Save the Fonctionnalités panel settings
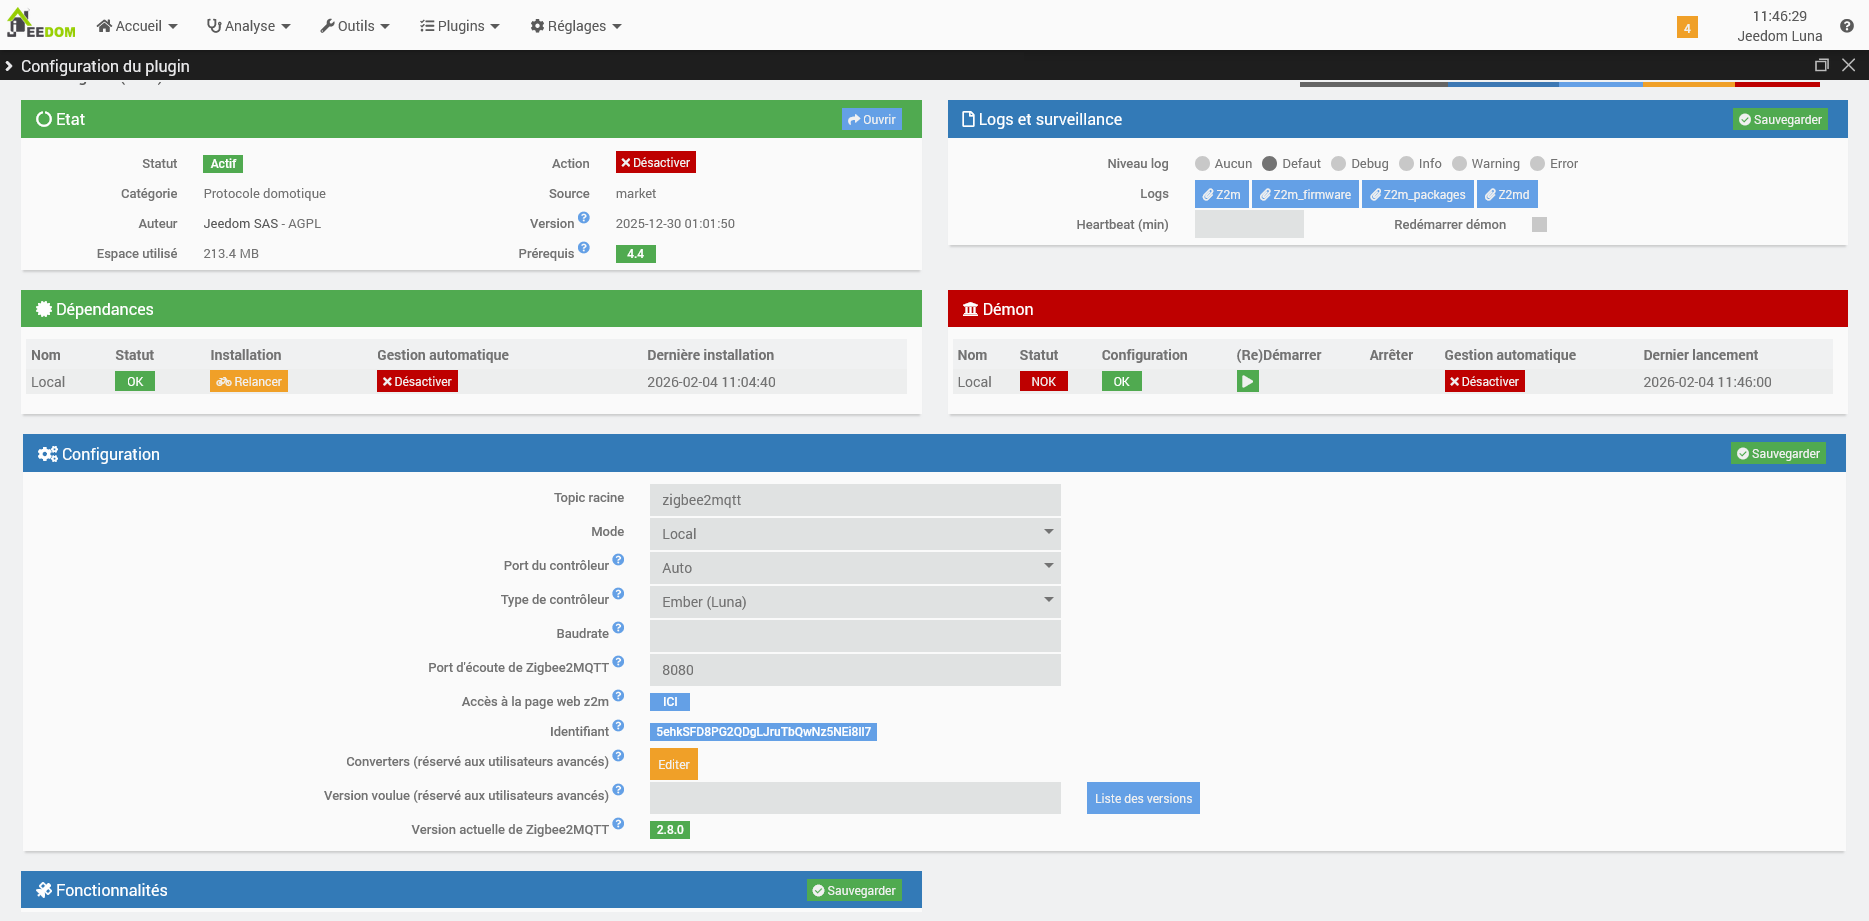 pos(854,890)
